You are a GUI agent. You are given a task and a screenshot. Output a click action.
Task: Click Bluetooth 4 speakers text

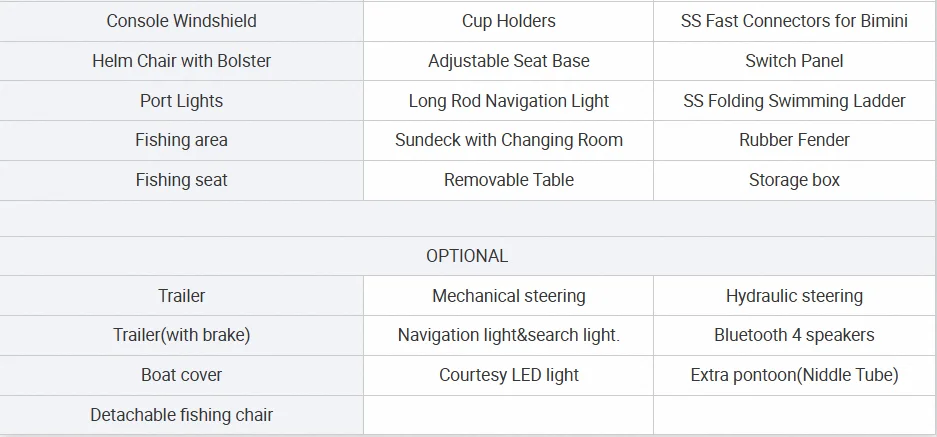794,335
